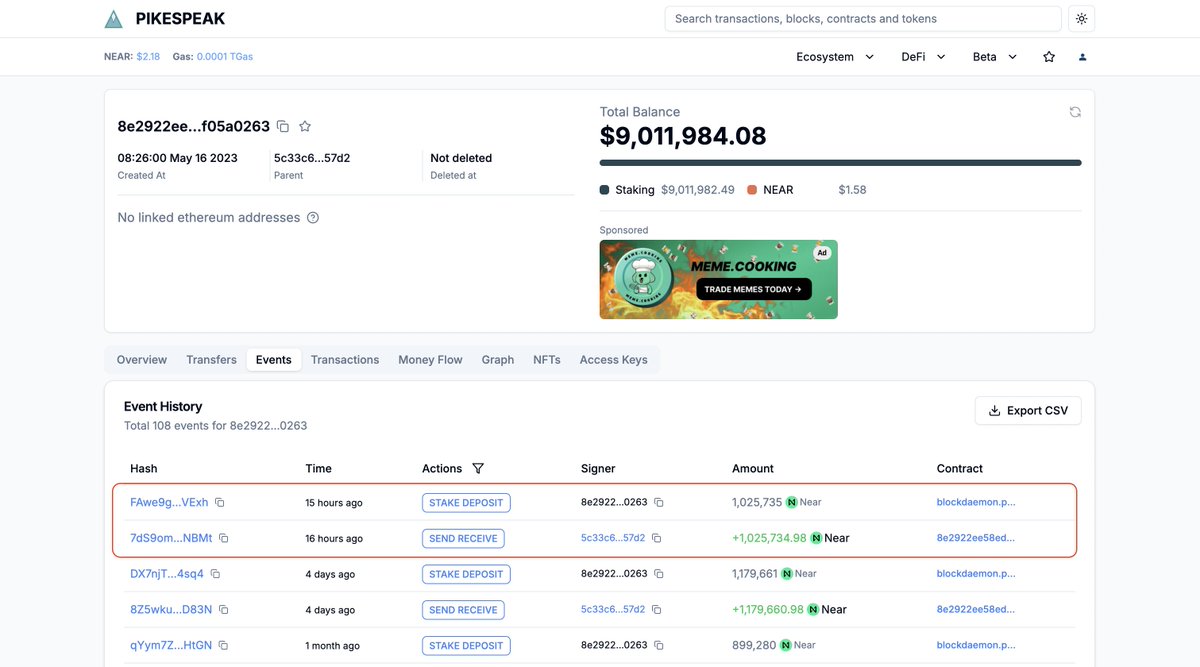Open the blockdaemon.p... contract link
The width and height of the screenshot is (1200, 667).
[975, 501]
